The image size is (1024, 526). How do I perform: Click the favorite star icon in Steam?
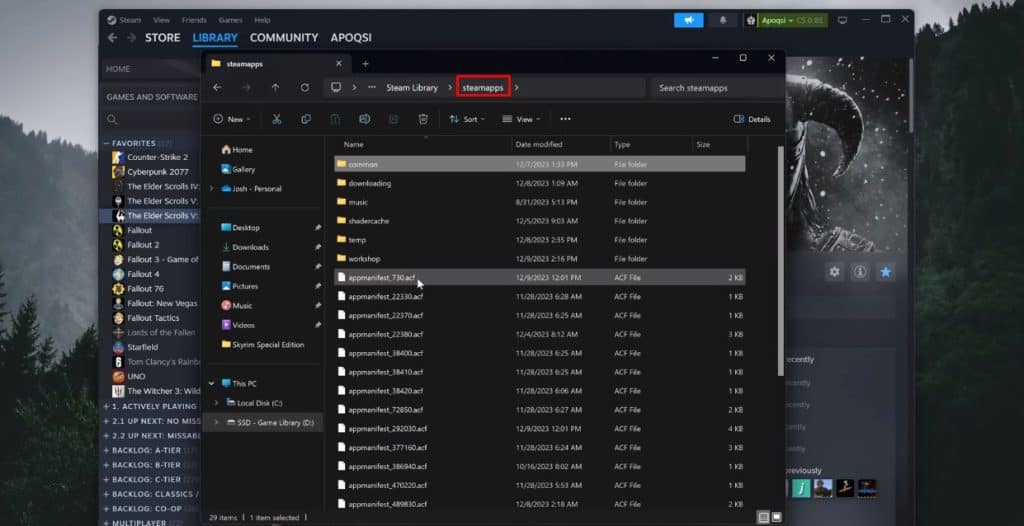tap(886, 272)
